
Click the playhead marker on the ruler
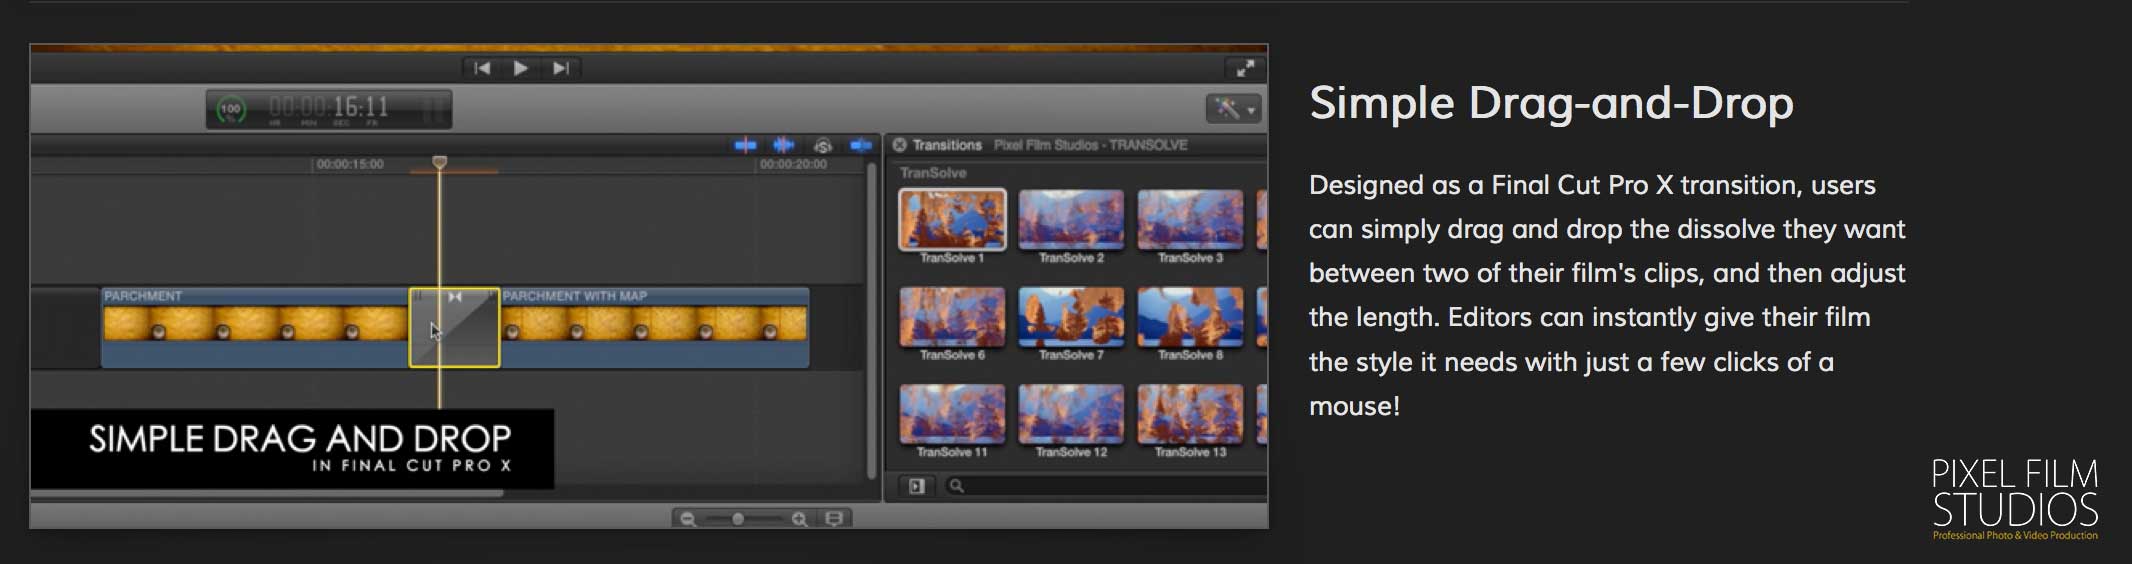(439, 161)
